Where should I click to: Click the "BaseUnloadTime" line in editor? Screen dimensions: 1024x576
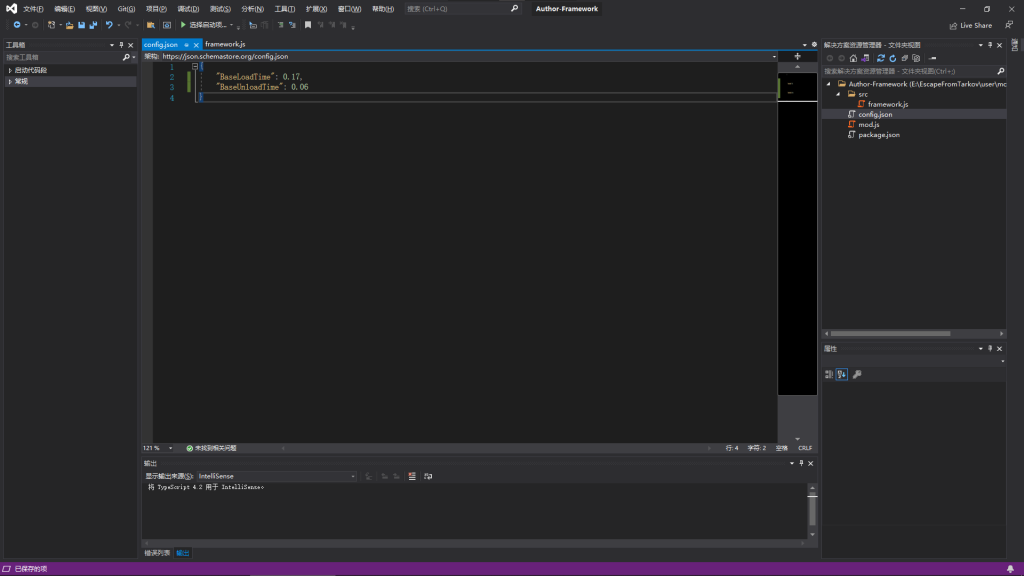click(x=263, y=87)
